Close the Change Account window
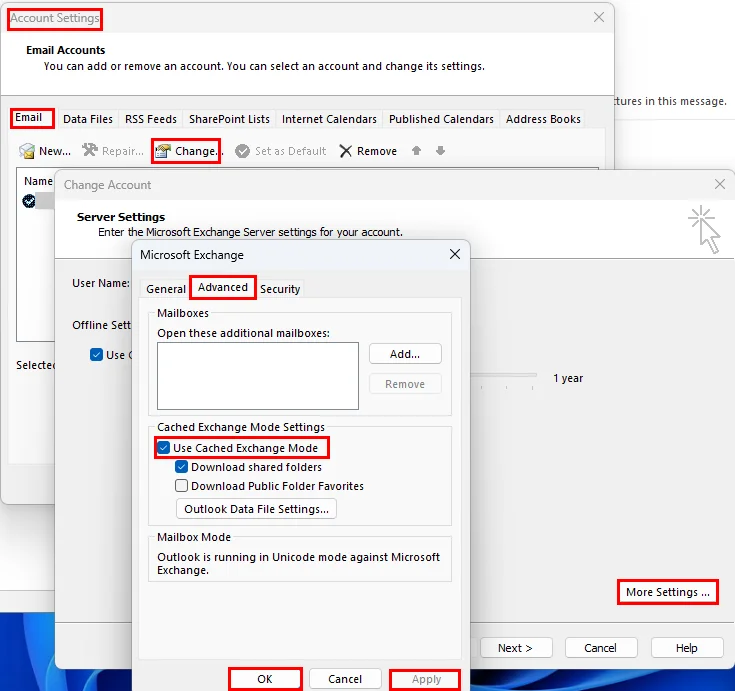Viewport: 735px width, 691px height. coord(720,184)
